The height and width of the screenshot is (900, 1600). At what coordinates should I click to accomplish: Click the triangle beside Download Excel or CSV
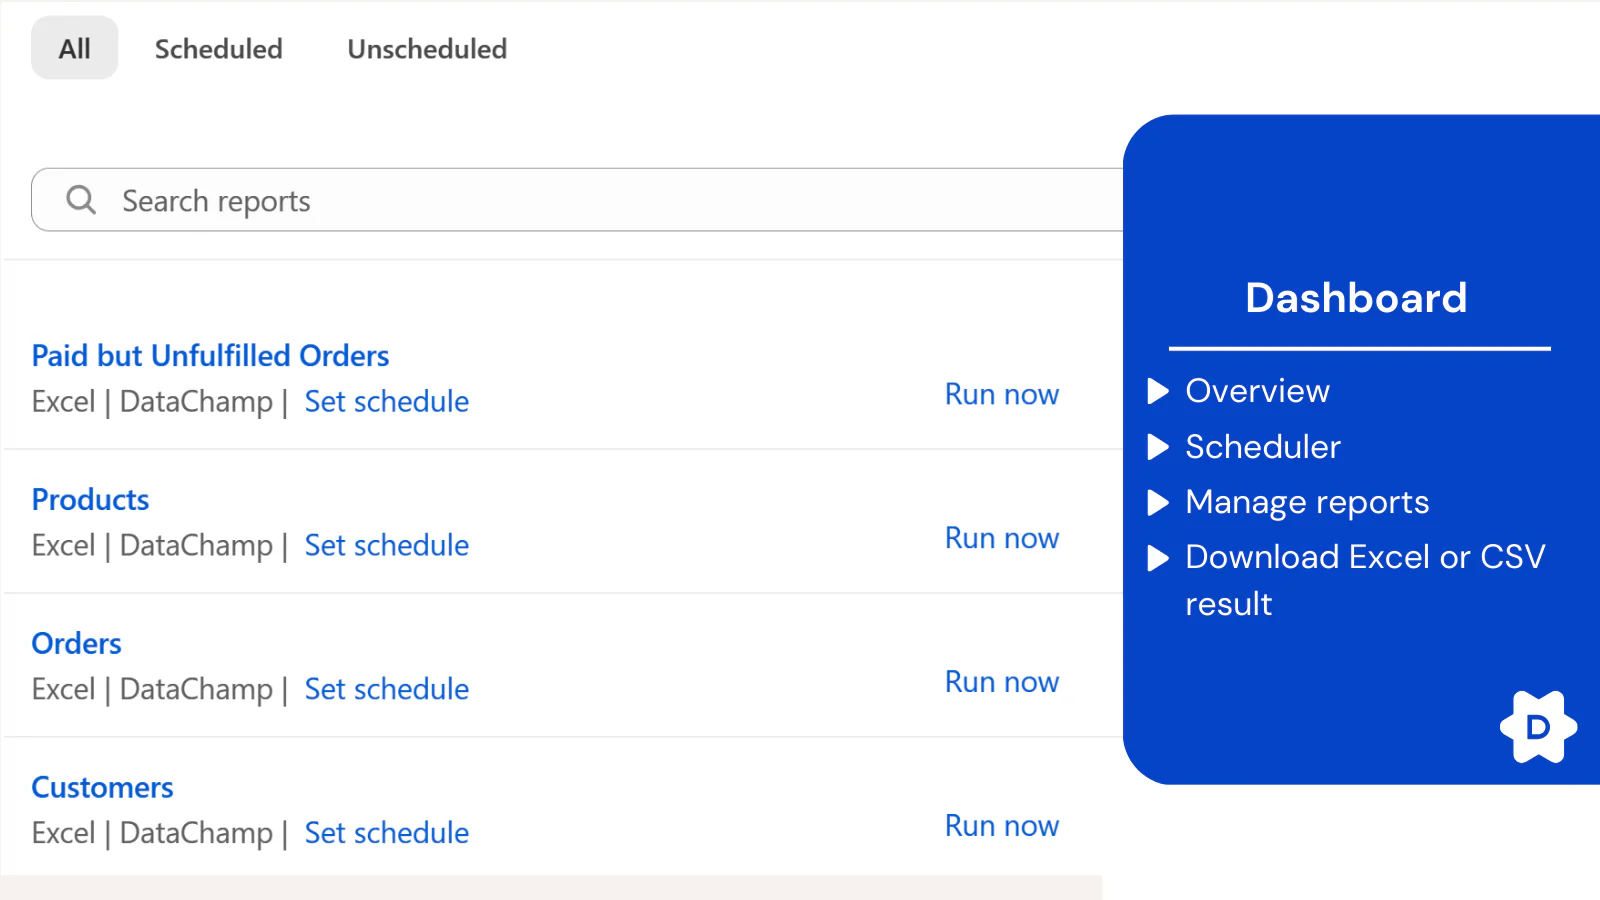tap(1158, 558)
